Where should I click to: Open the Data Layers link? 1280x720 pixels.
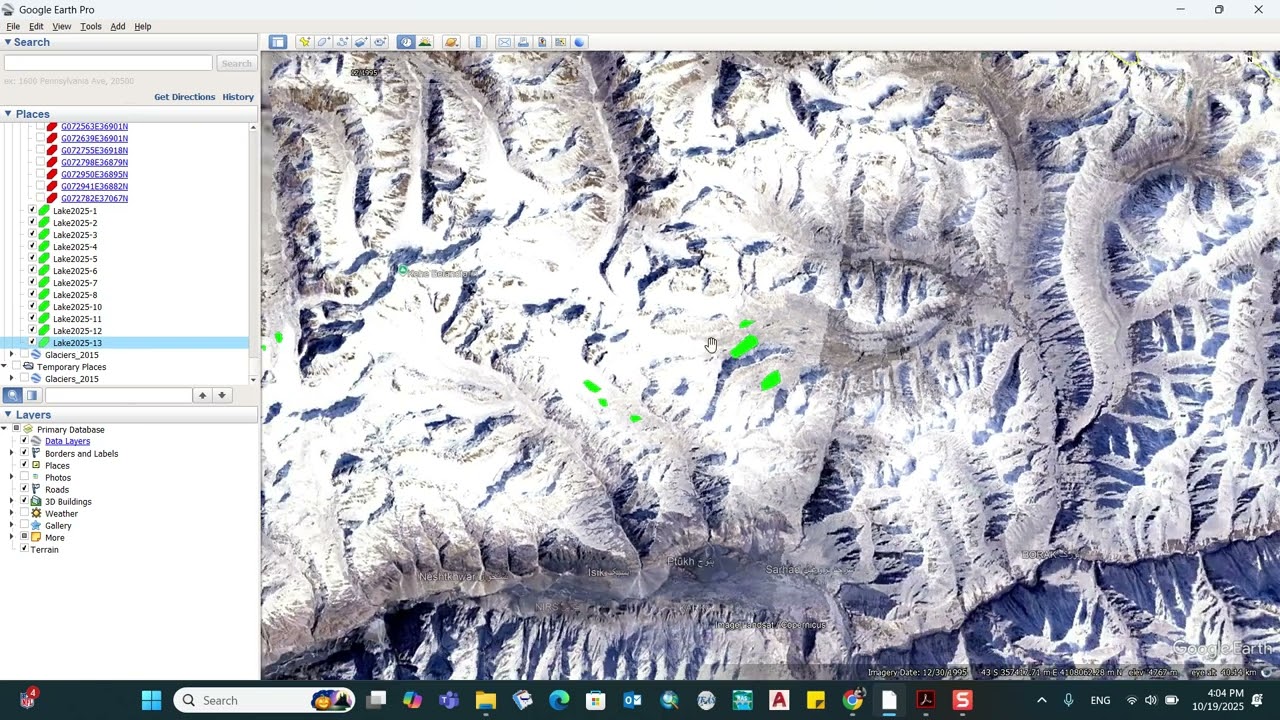pos(67,441)
